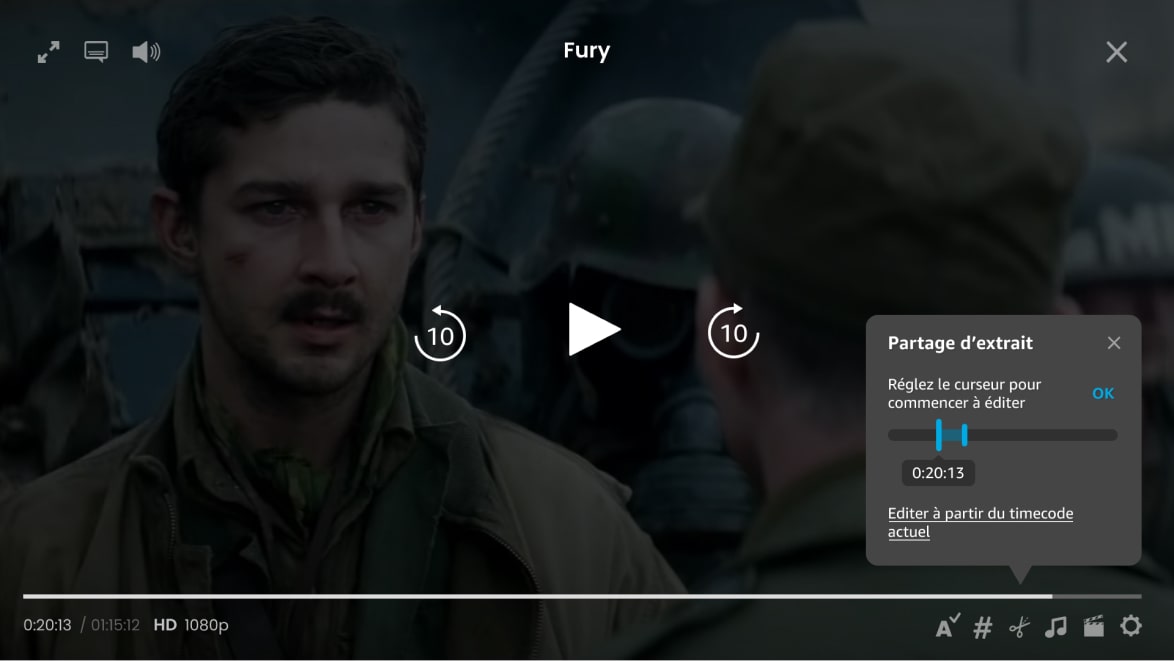This screenshot has width=1174, height=661.
Task: Confirm clip selection with OK
Action: coord(1103,394)
